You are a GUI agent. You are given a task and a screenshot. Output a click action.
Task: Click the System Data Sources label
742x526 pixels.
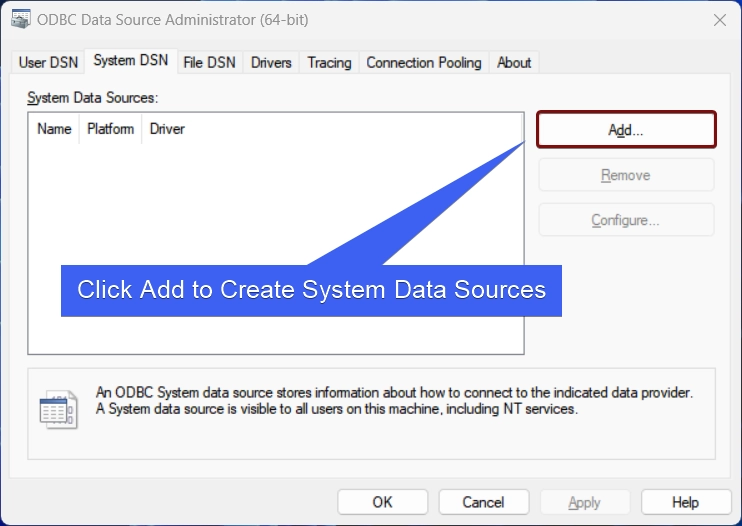(x=93, y=98)
